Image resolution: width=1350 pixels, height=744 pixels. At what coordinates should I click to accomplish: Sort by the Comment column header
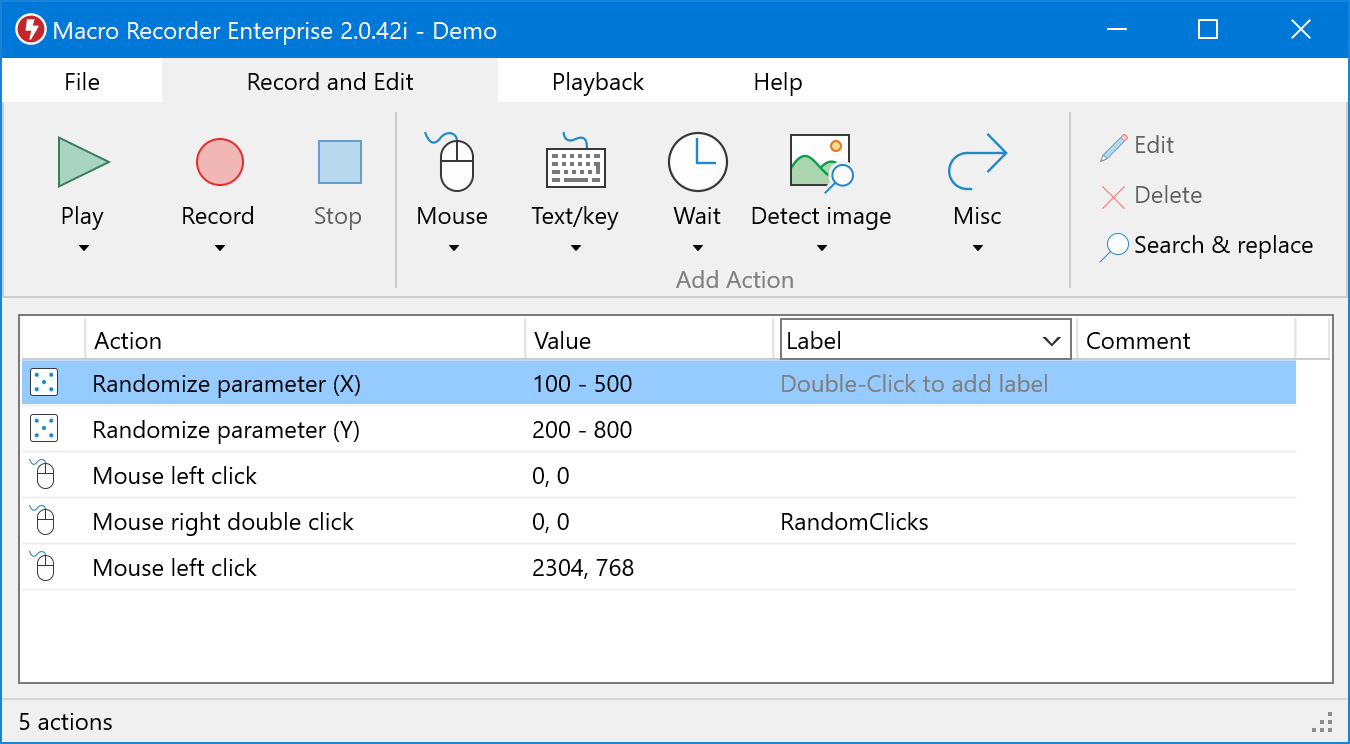pyautogui.click(x=1138, y=341)
